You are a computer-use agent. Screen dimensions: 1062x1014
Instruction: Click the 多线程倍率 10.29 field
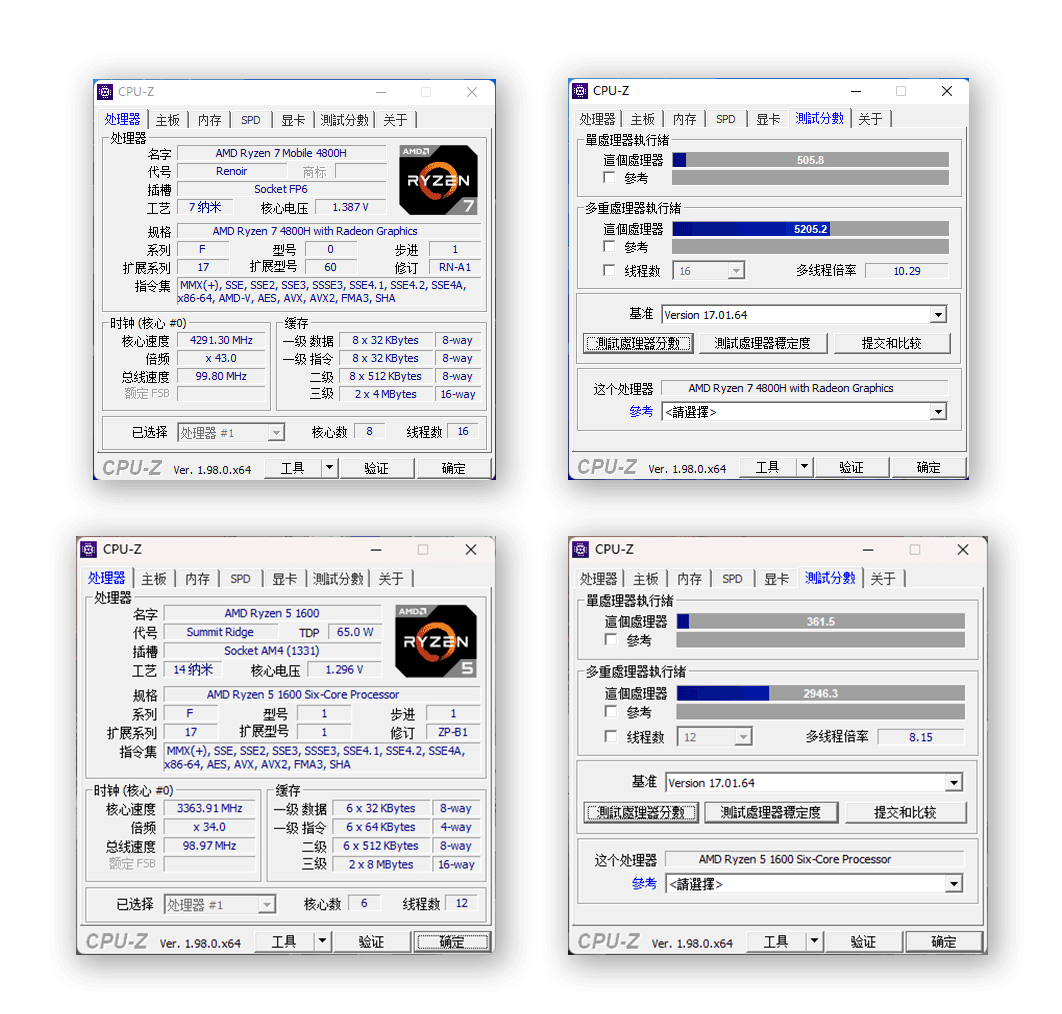[907, 271]
